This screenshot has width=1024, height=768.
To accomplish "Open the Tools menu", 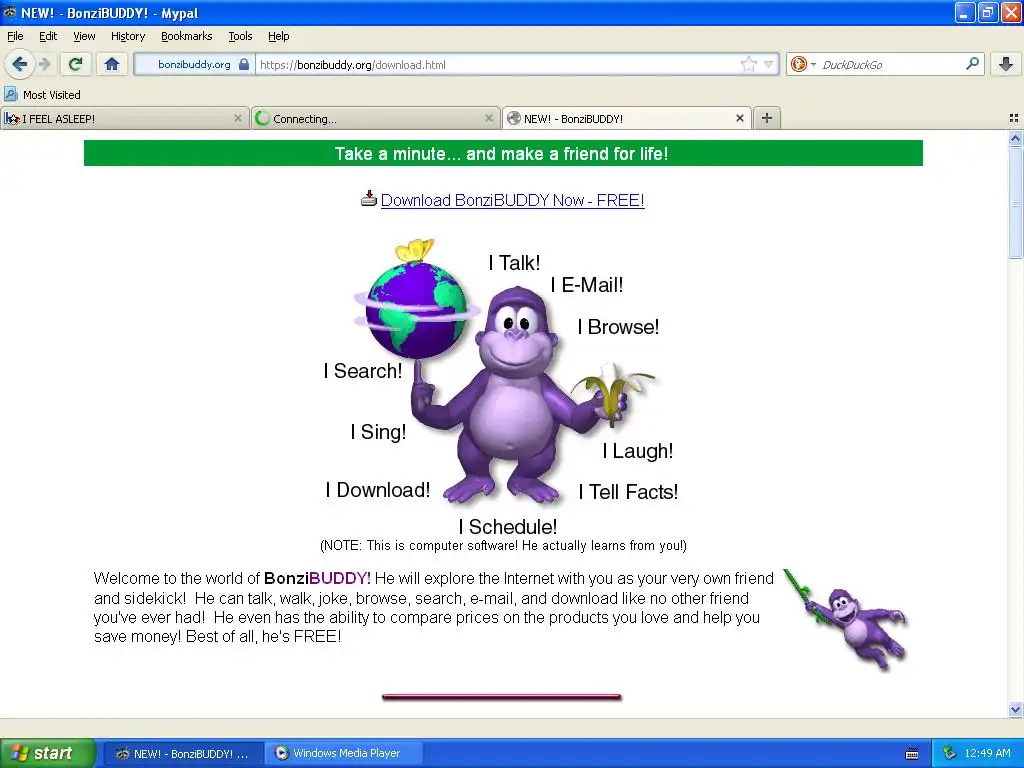I will click(240, 36).
